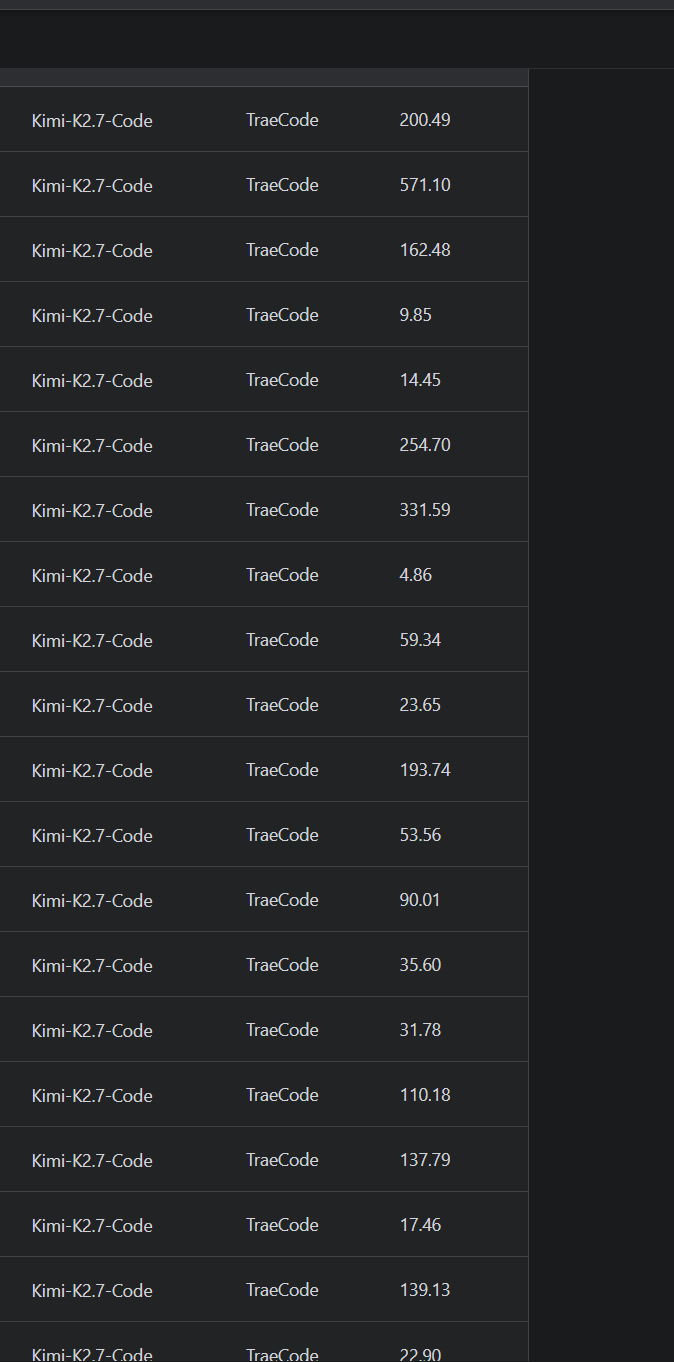This screenshot has height=1362, width=674.
Task: Click the 110.18 value cell
Action: (425, 1095)
